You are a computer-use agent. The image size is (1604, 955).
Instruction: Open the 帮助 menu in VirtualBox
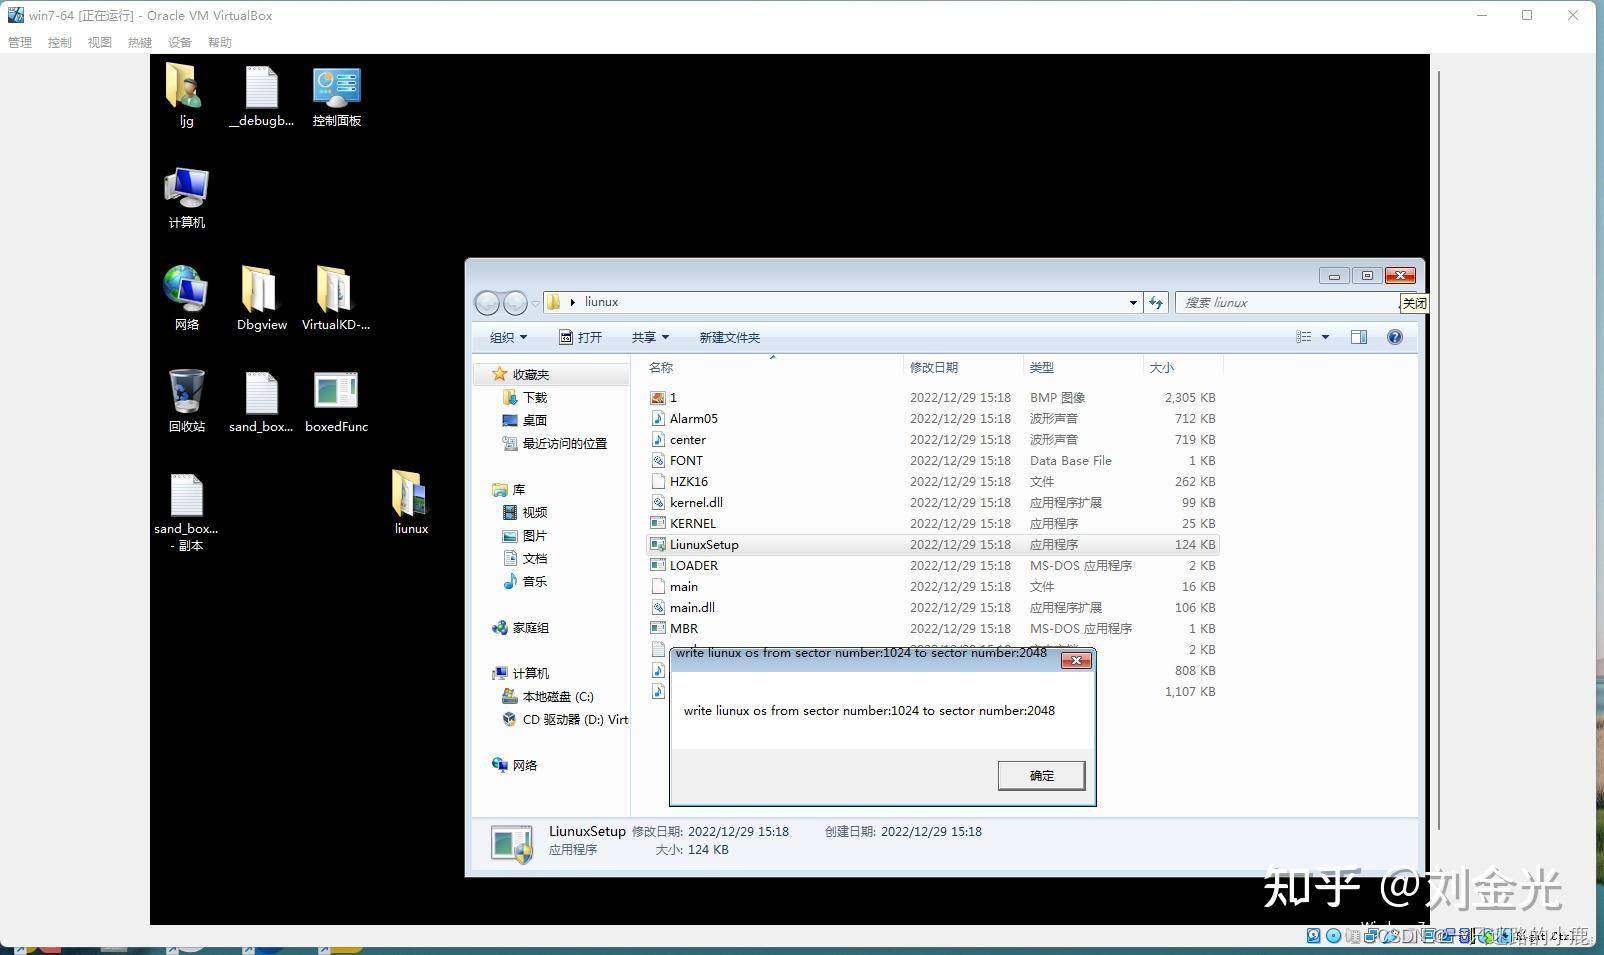pos(220,42)
